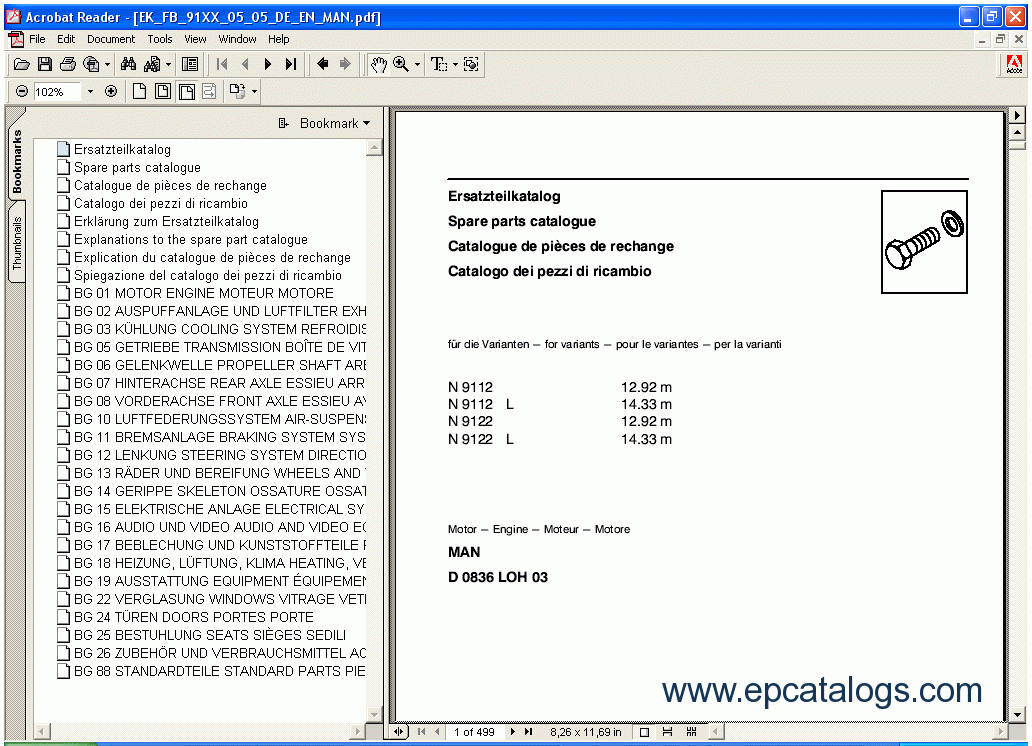Open the Document menu

(x=111, y=39)
